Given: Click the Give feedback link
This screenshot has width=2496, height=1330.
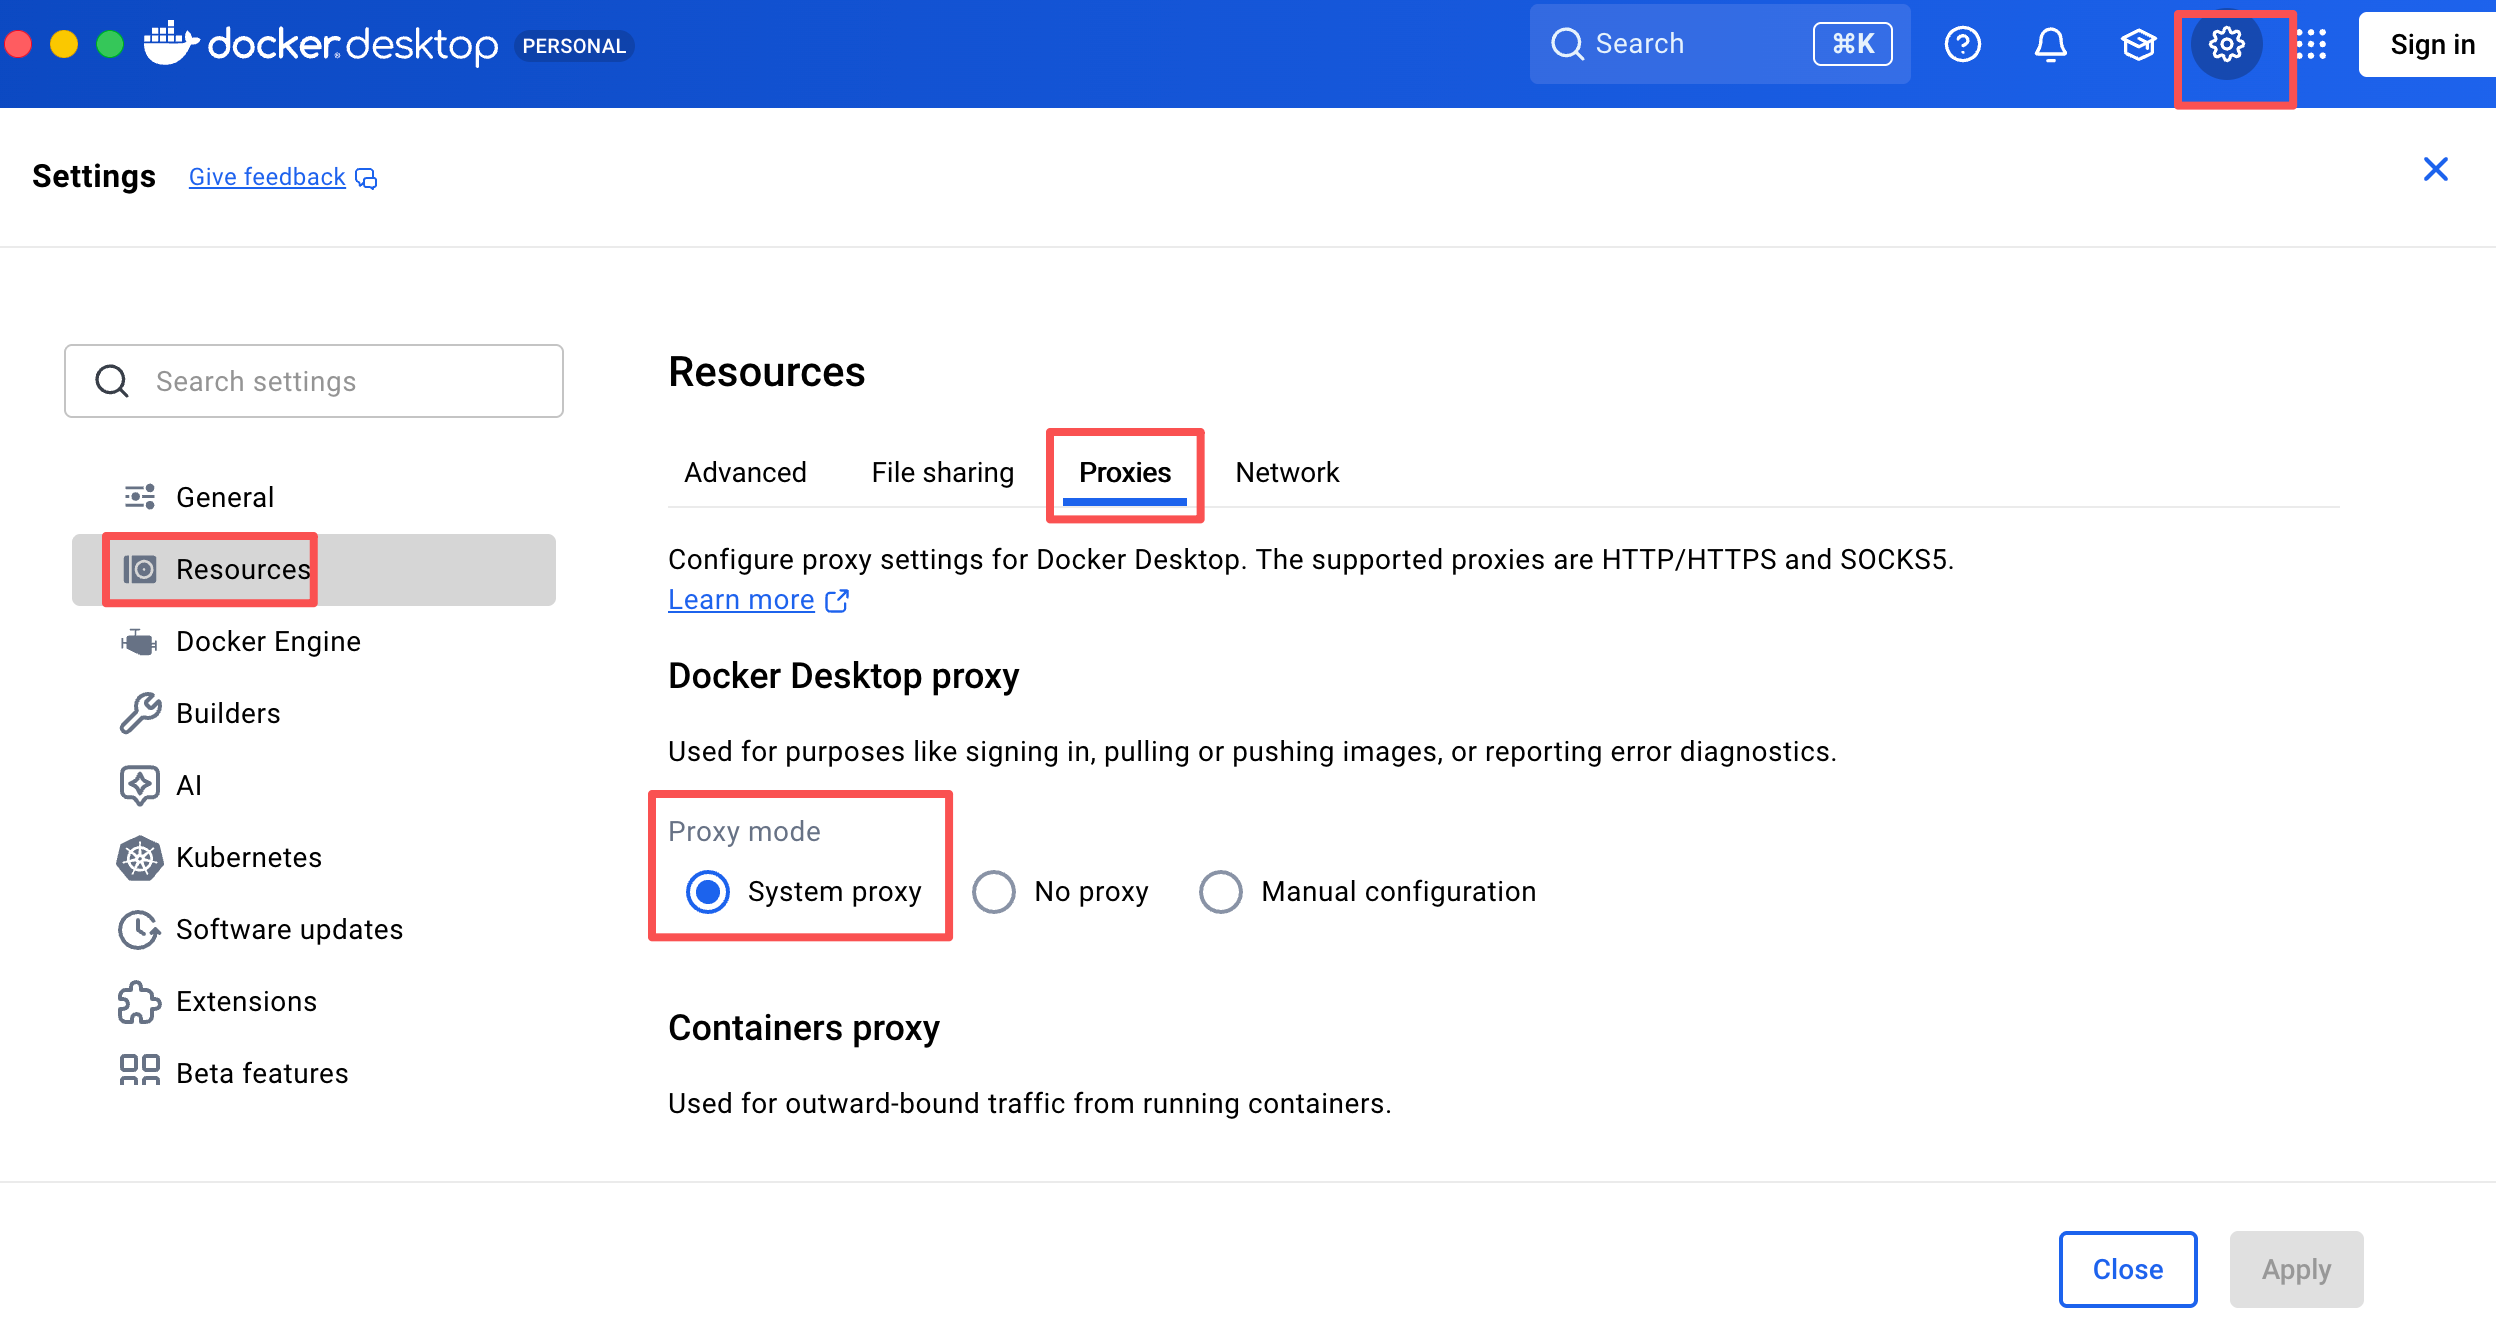Looking at the screenshot, I should [x=267, y=177].
